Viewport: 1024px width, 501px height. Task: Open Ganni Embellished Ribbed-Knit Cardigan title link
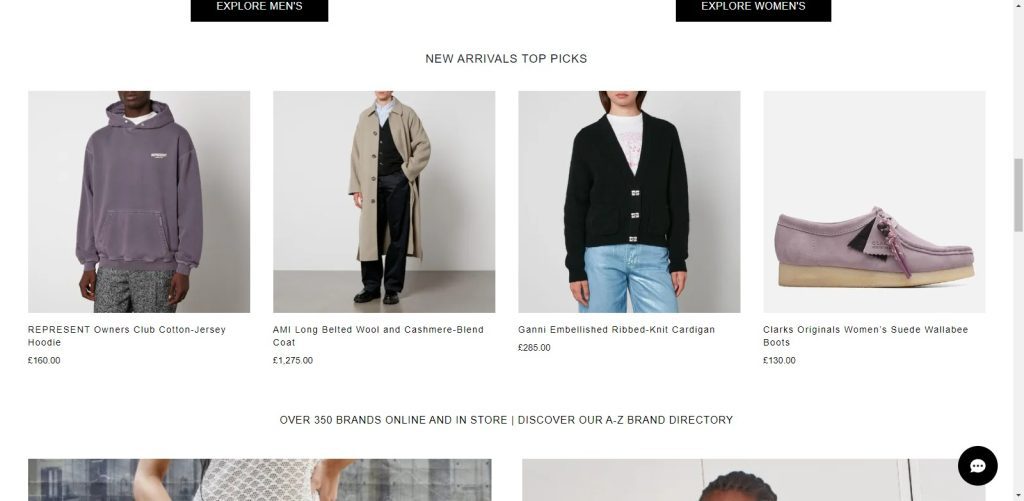[x=616, y=330]
